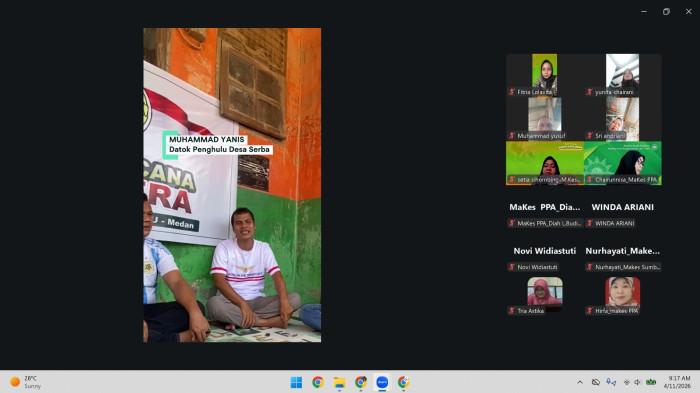Click 'Datok Penghulu Desa Serba' caption line
This screenshot has height=393, width=700.
[x=219, y=150]
